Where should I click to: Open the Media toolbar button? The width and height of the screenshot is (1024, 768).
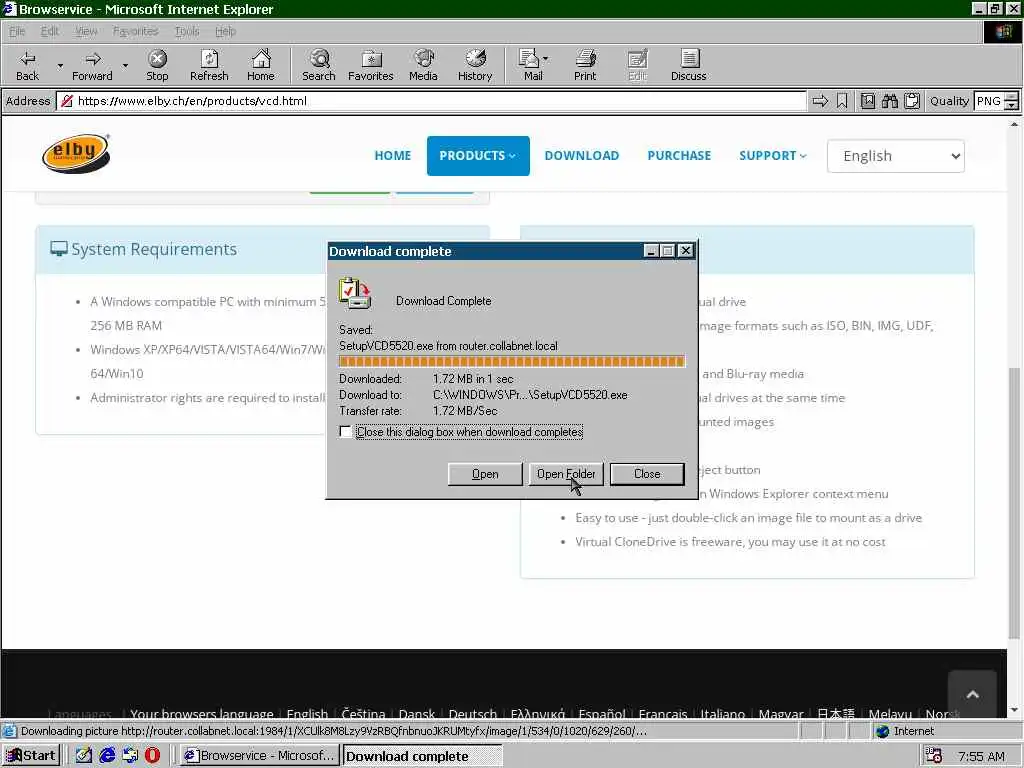point(423,65)
